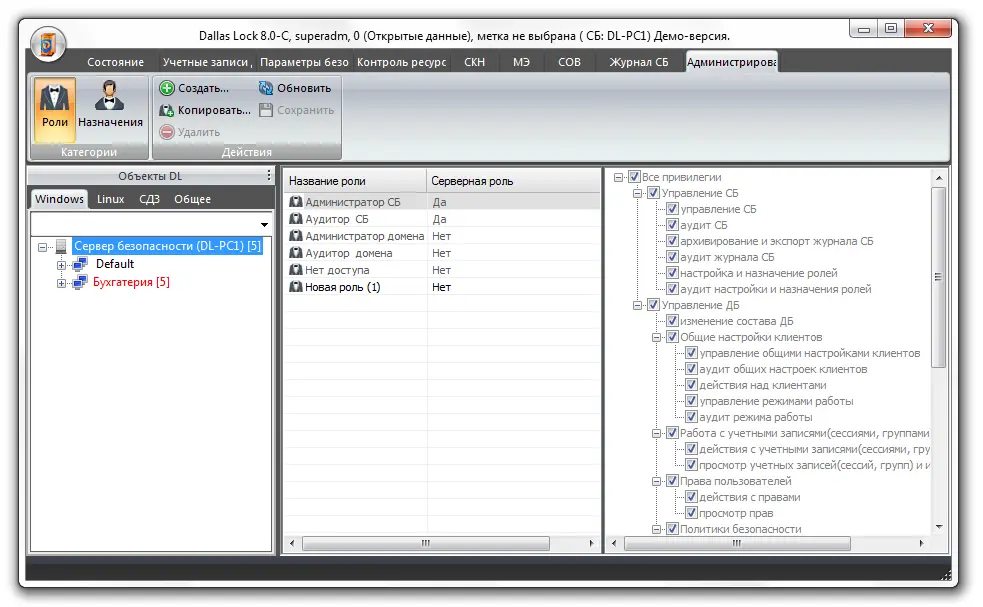
Task: Collapse the Управление ДБ privileges node
Action: click(x=637, y=305)
